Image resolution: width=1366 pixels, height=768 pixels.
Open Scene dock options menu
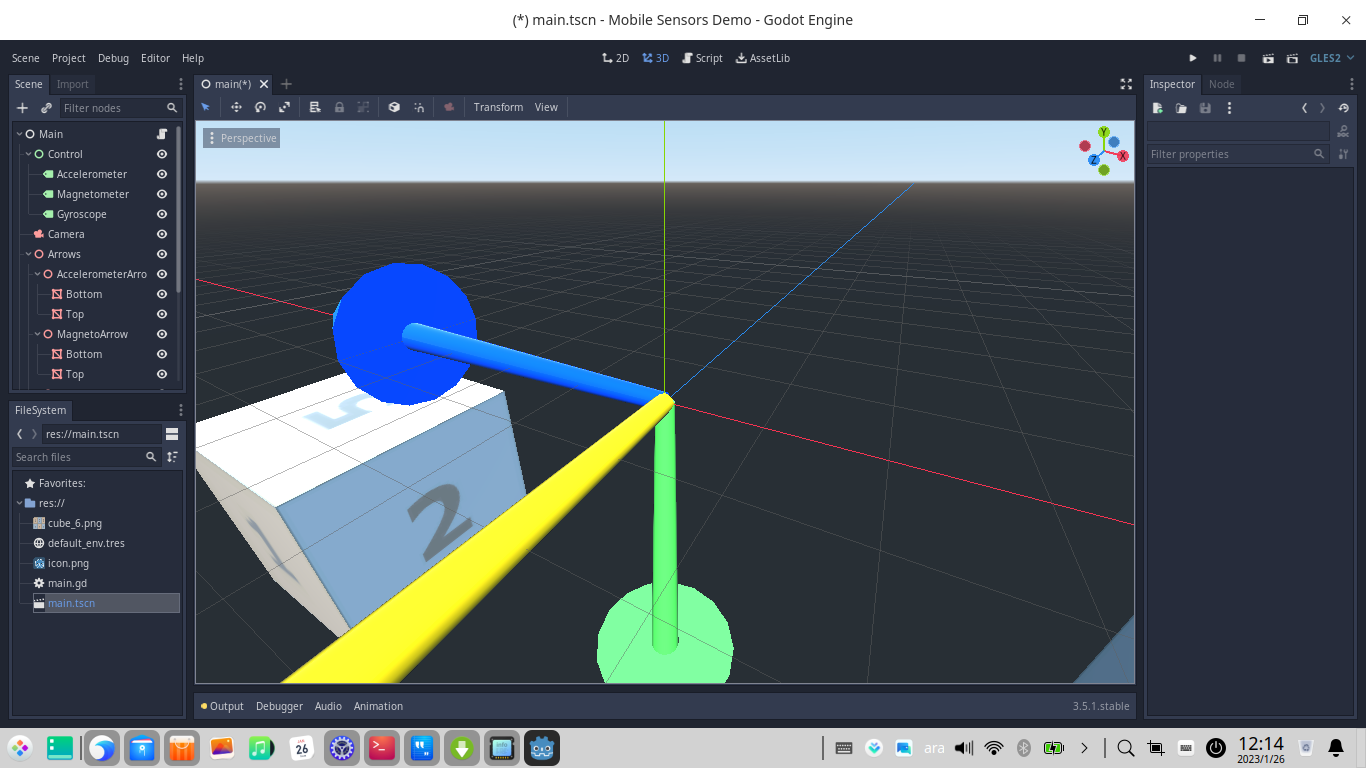click(181, 84)
